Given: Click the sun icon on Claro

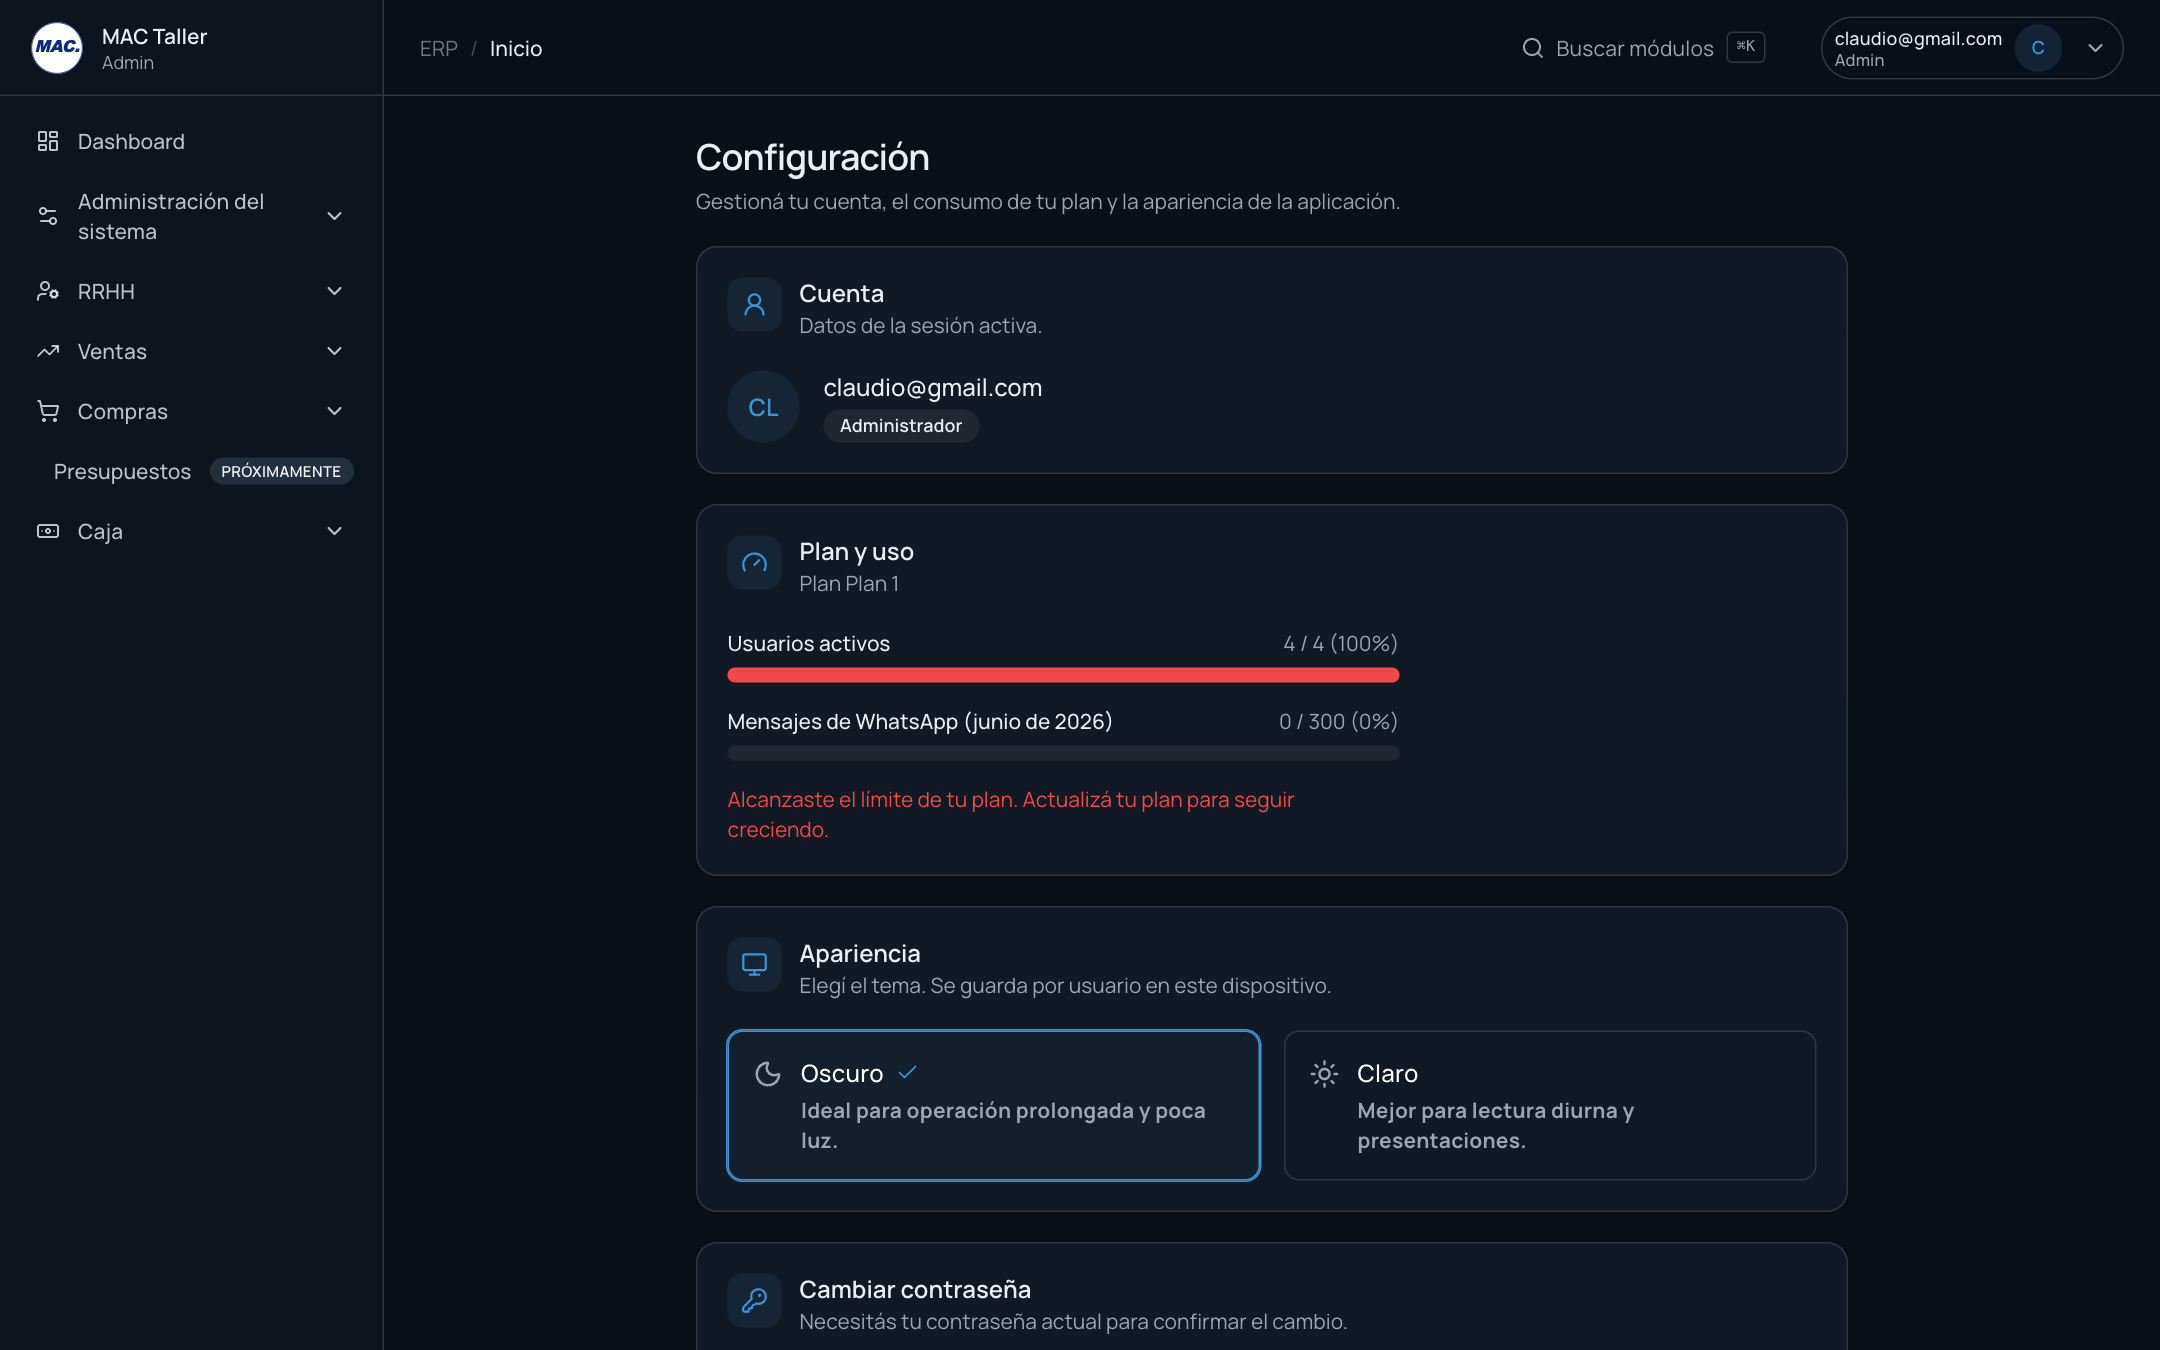Looking at the screenshot, I should 1324,1074.
